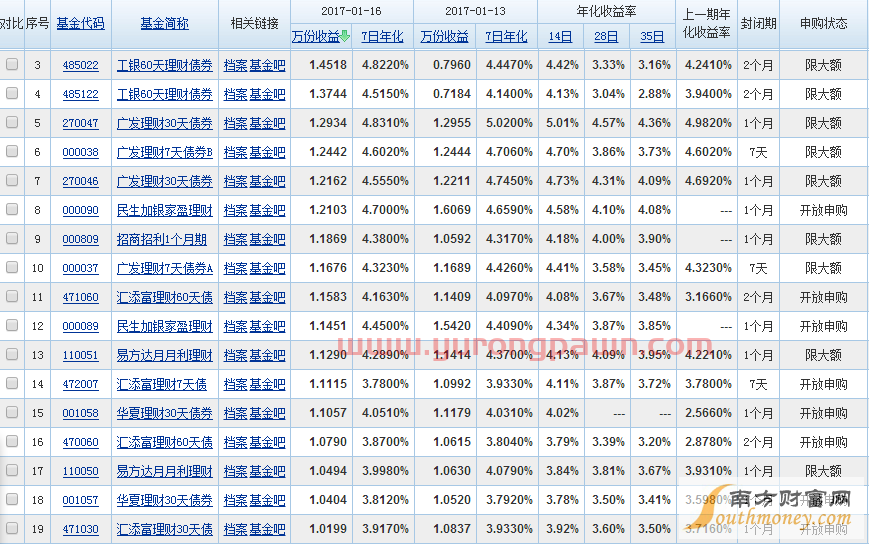Sort table by 基金代码 column header
The width and height of the screenshot is (869, 544).
coord(80,23)
